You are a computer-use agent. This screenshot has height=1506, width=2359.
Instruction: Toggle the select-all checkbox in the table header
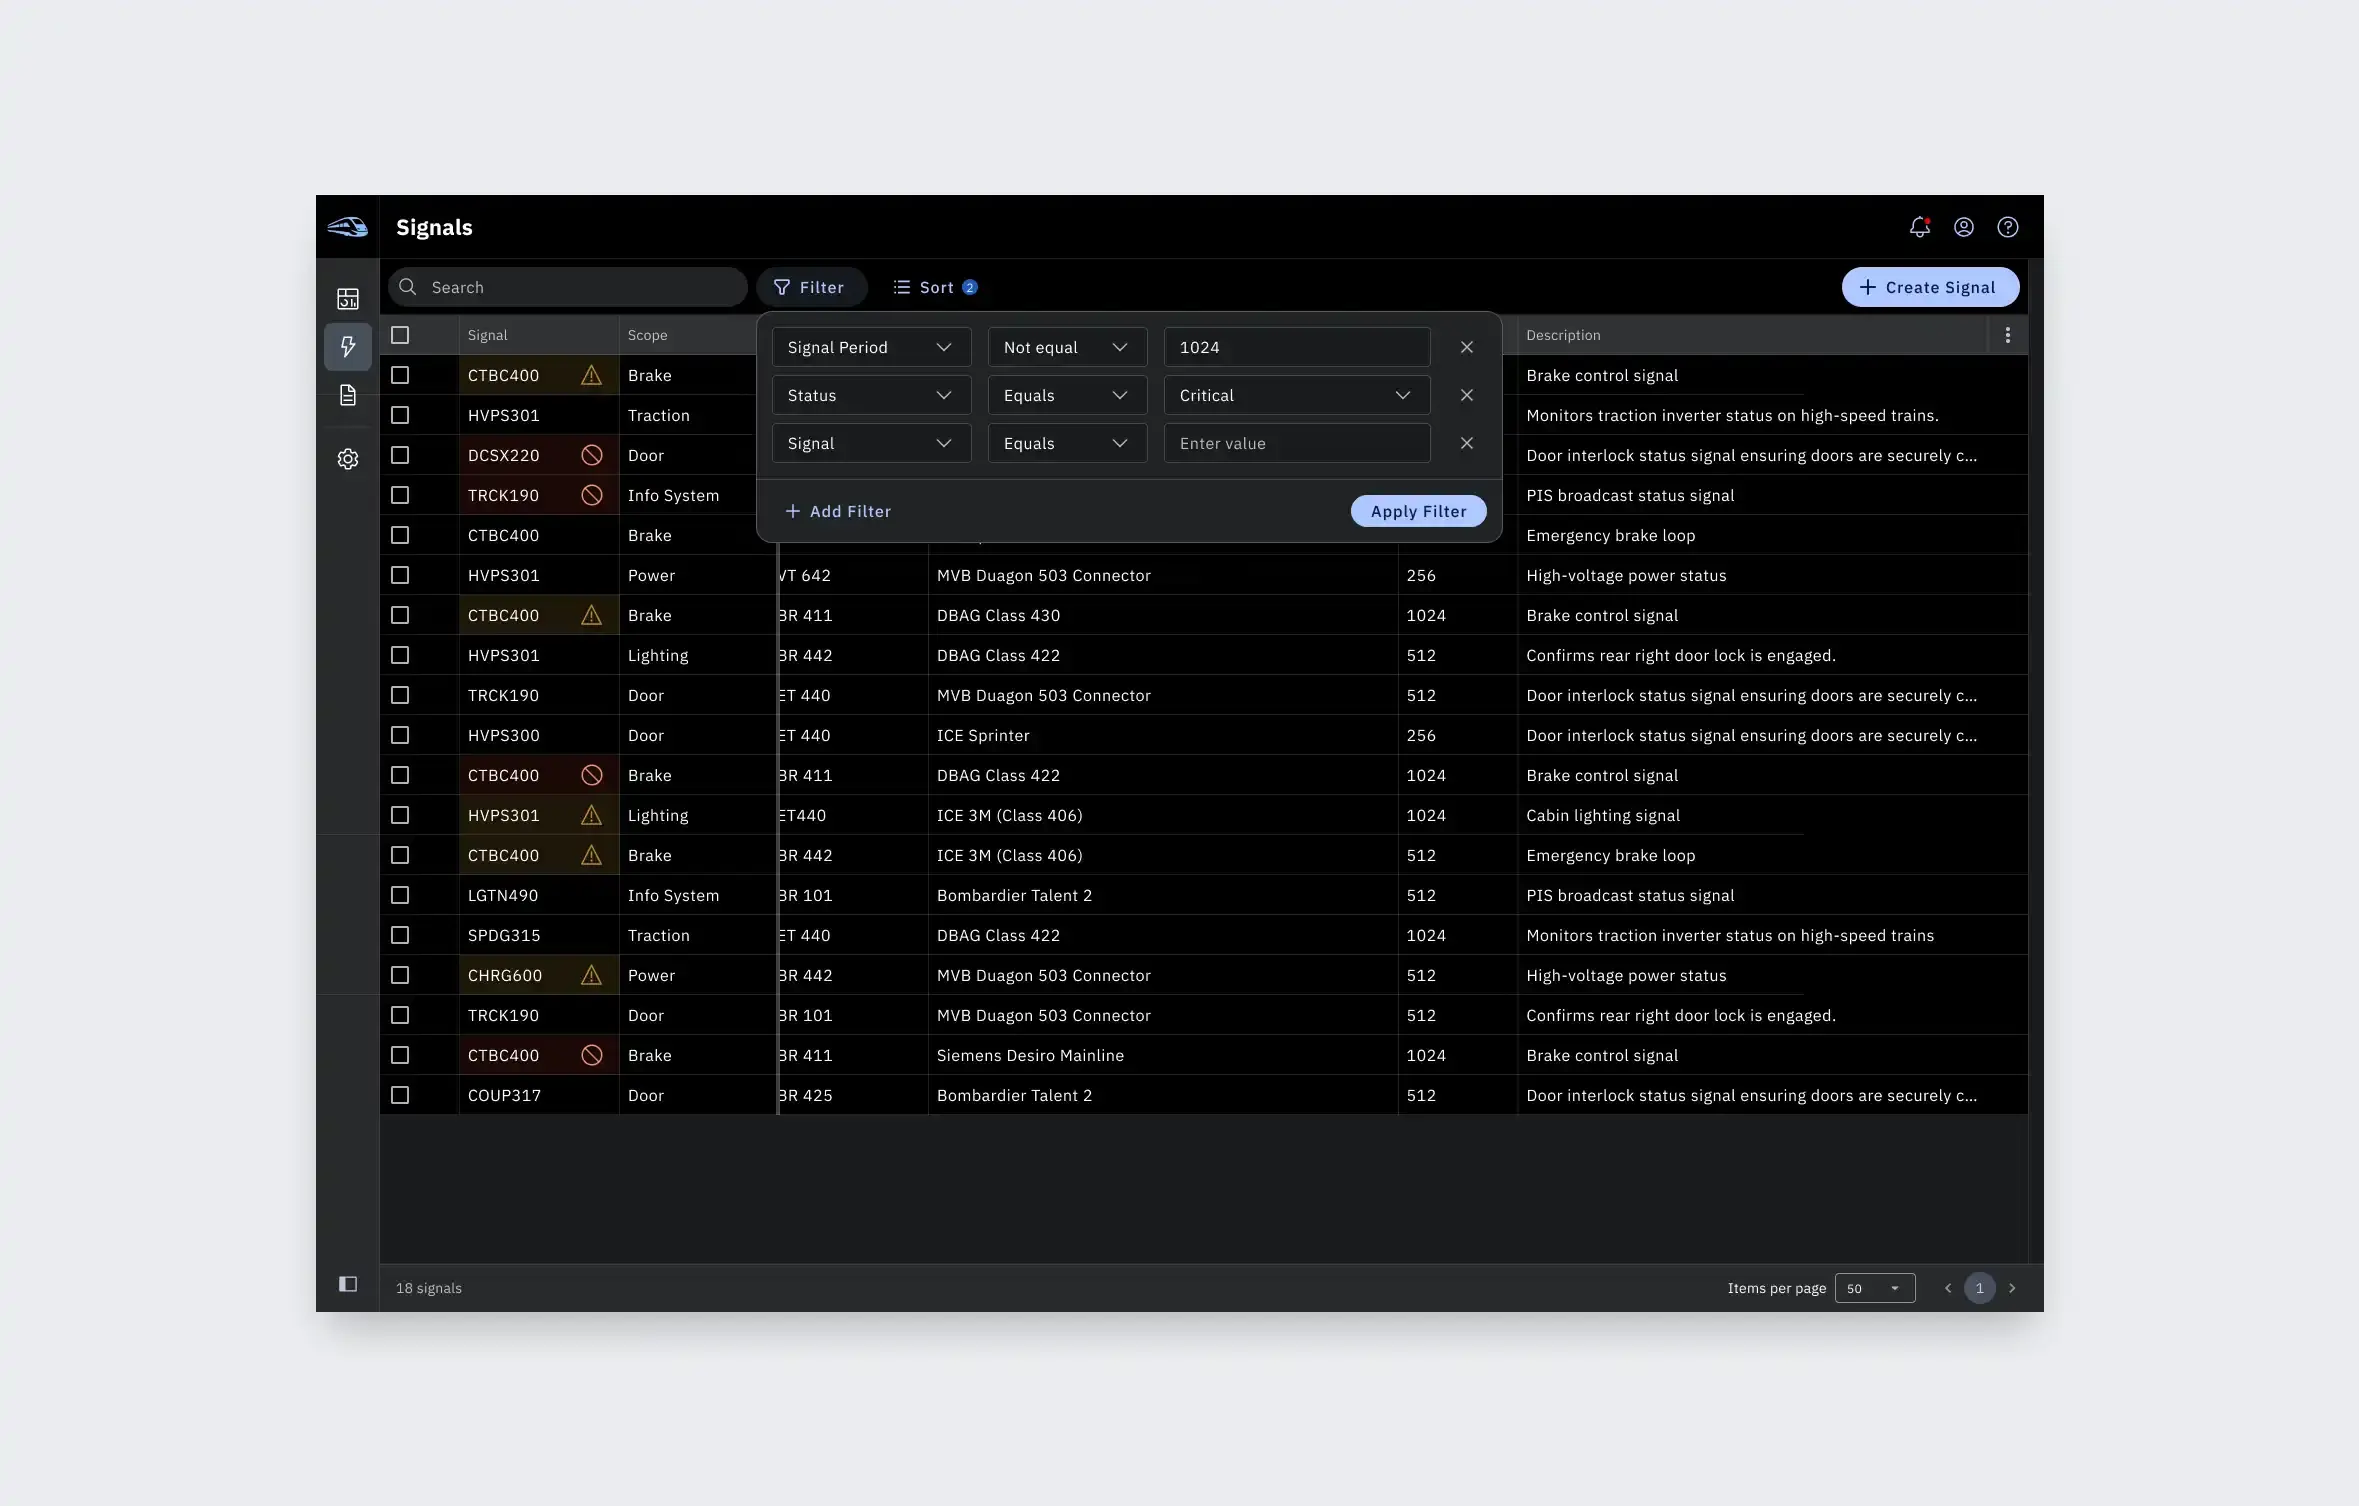tap(401, 334)
